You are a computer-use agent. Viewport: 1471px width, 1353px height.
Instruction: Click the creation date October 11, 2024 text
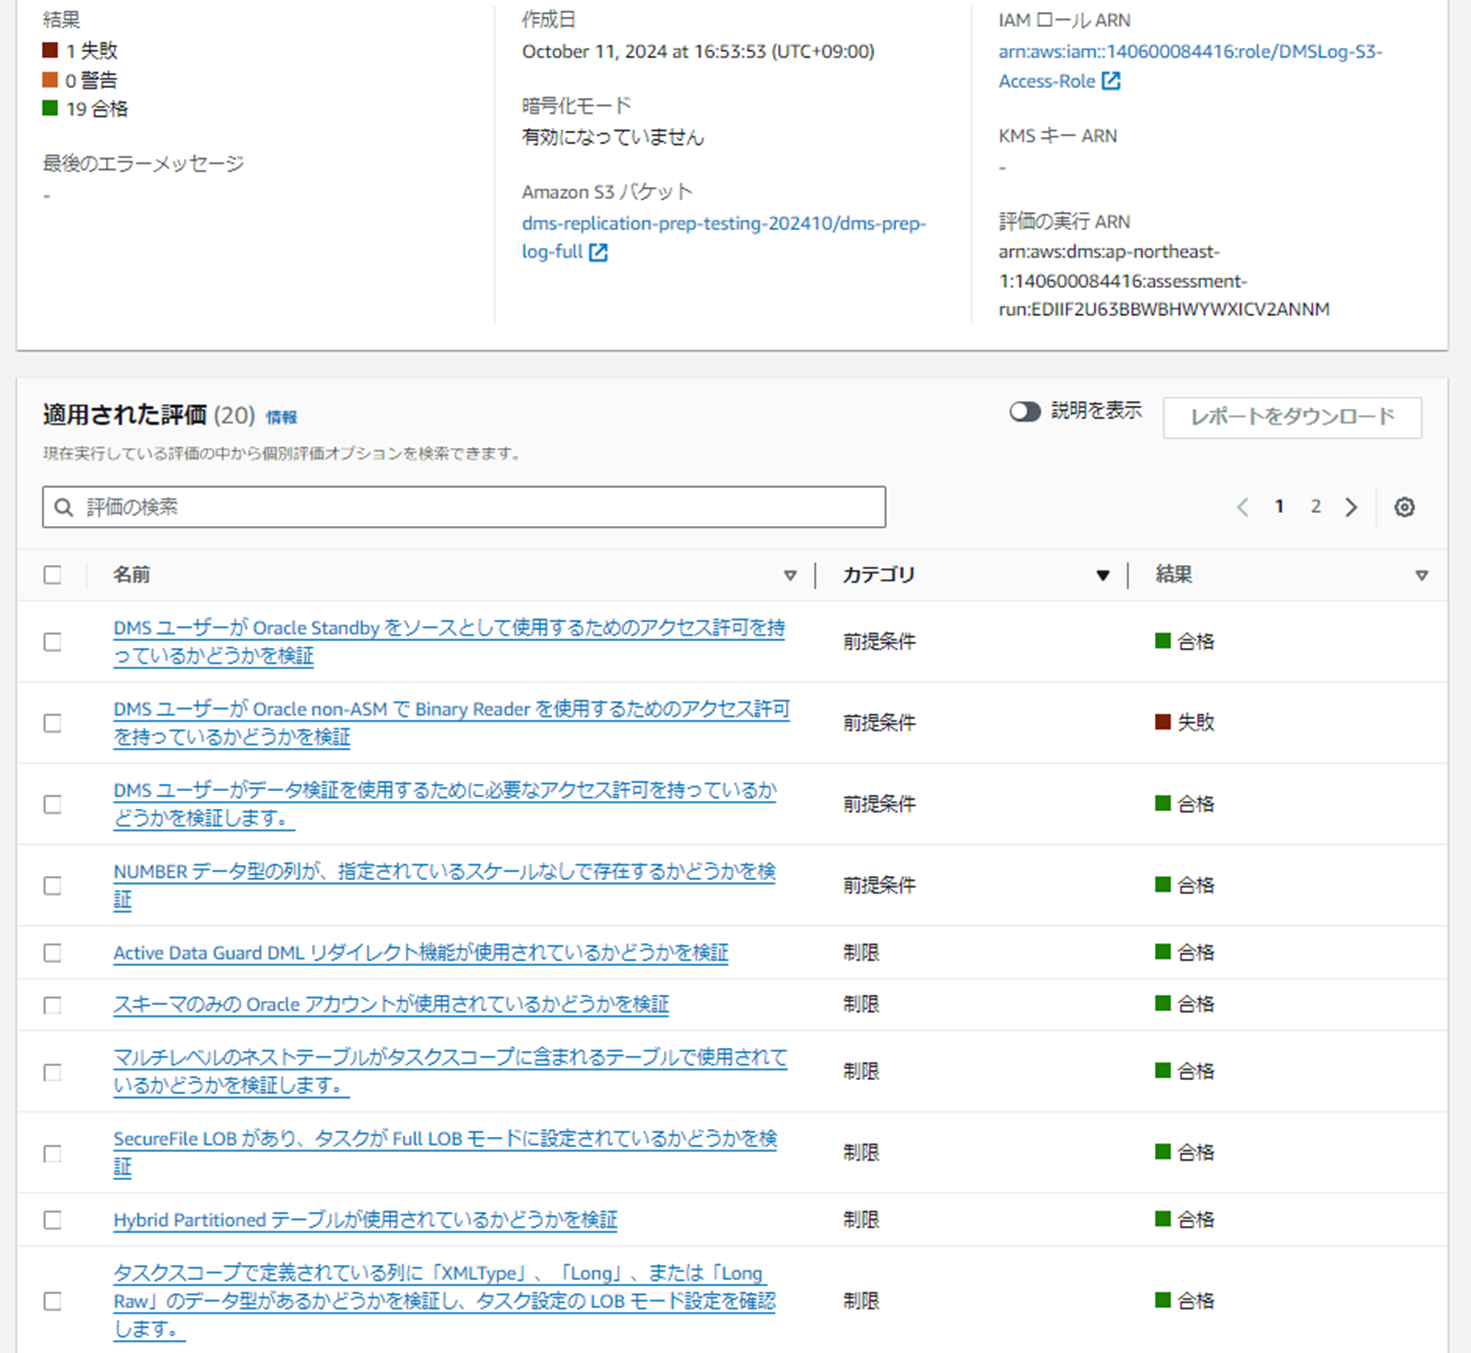[698, 51]
